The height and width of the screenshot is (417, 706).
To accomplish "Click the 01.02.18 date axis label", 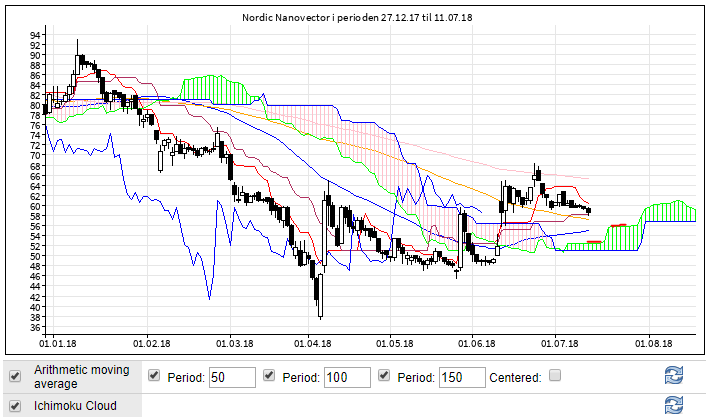I will coord(152,344).
